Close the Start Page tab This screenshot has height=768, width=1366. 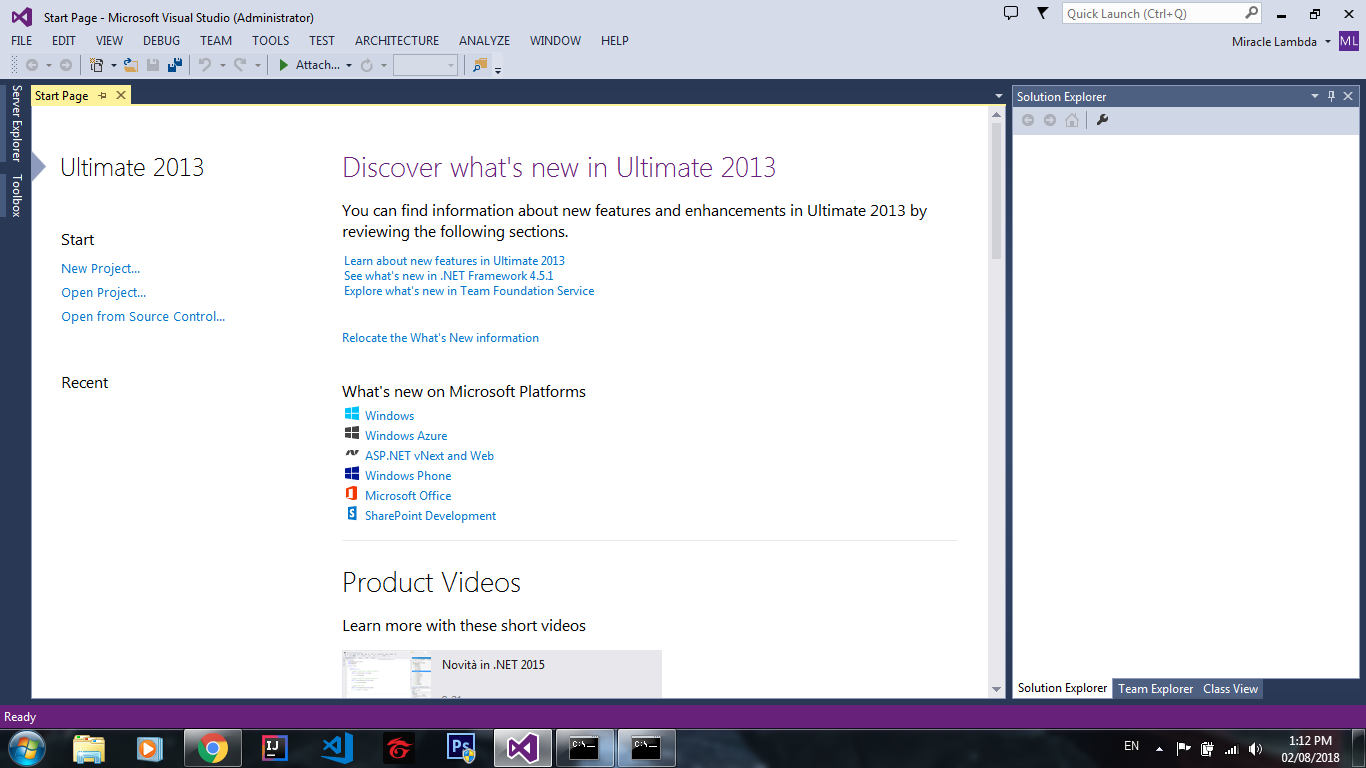pyautogui.click(x=121, y=95)
